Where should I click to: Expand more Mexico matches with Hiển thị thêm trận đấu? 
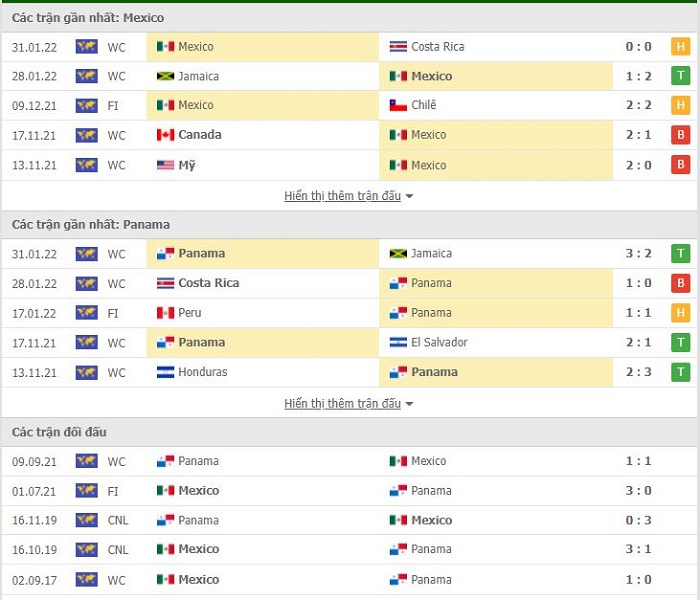pyautogui.click(x=342, y=196)
